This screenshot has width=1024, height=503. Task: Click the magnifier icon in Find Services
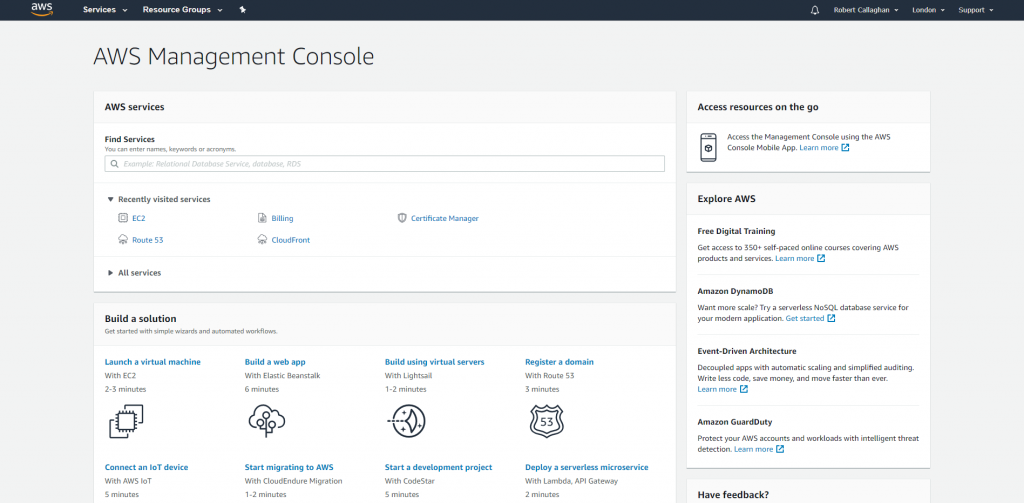115,164
